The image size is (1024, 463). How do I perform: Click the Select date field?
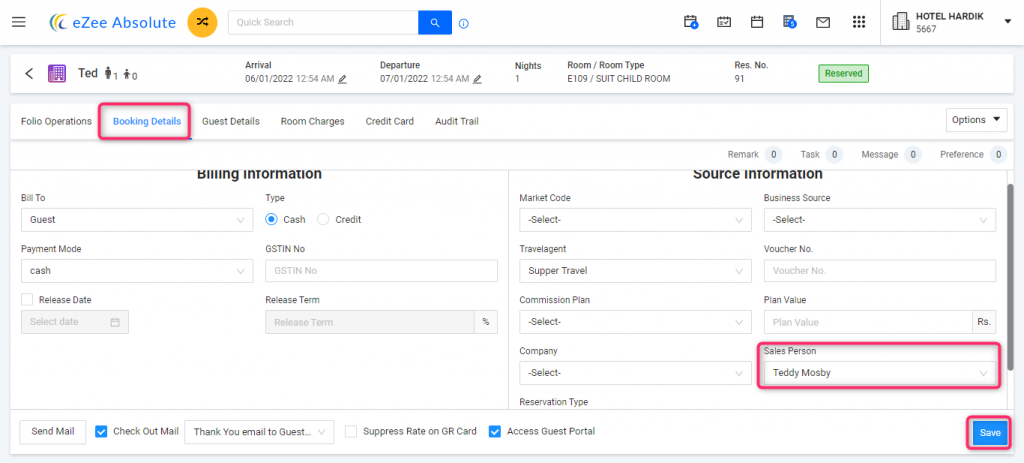point(74,322)
